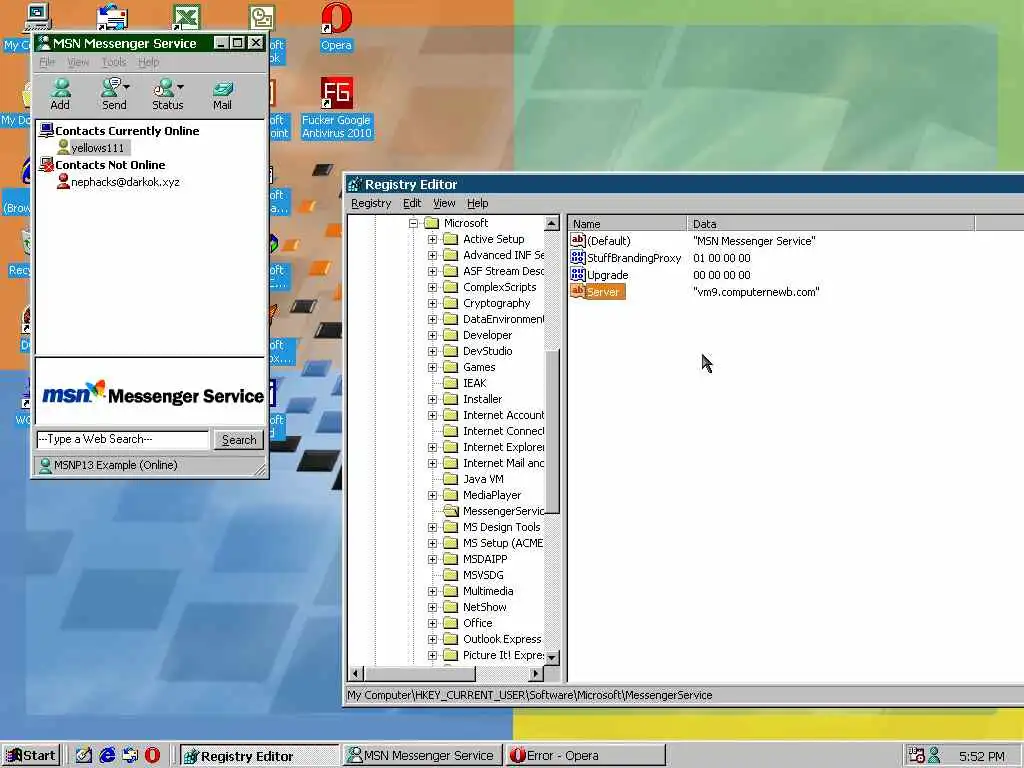Click the scheduler tray icon beside clock

[916, 756]
